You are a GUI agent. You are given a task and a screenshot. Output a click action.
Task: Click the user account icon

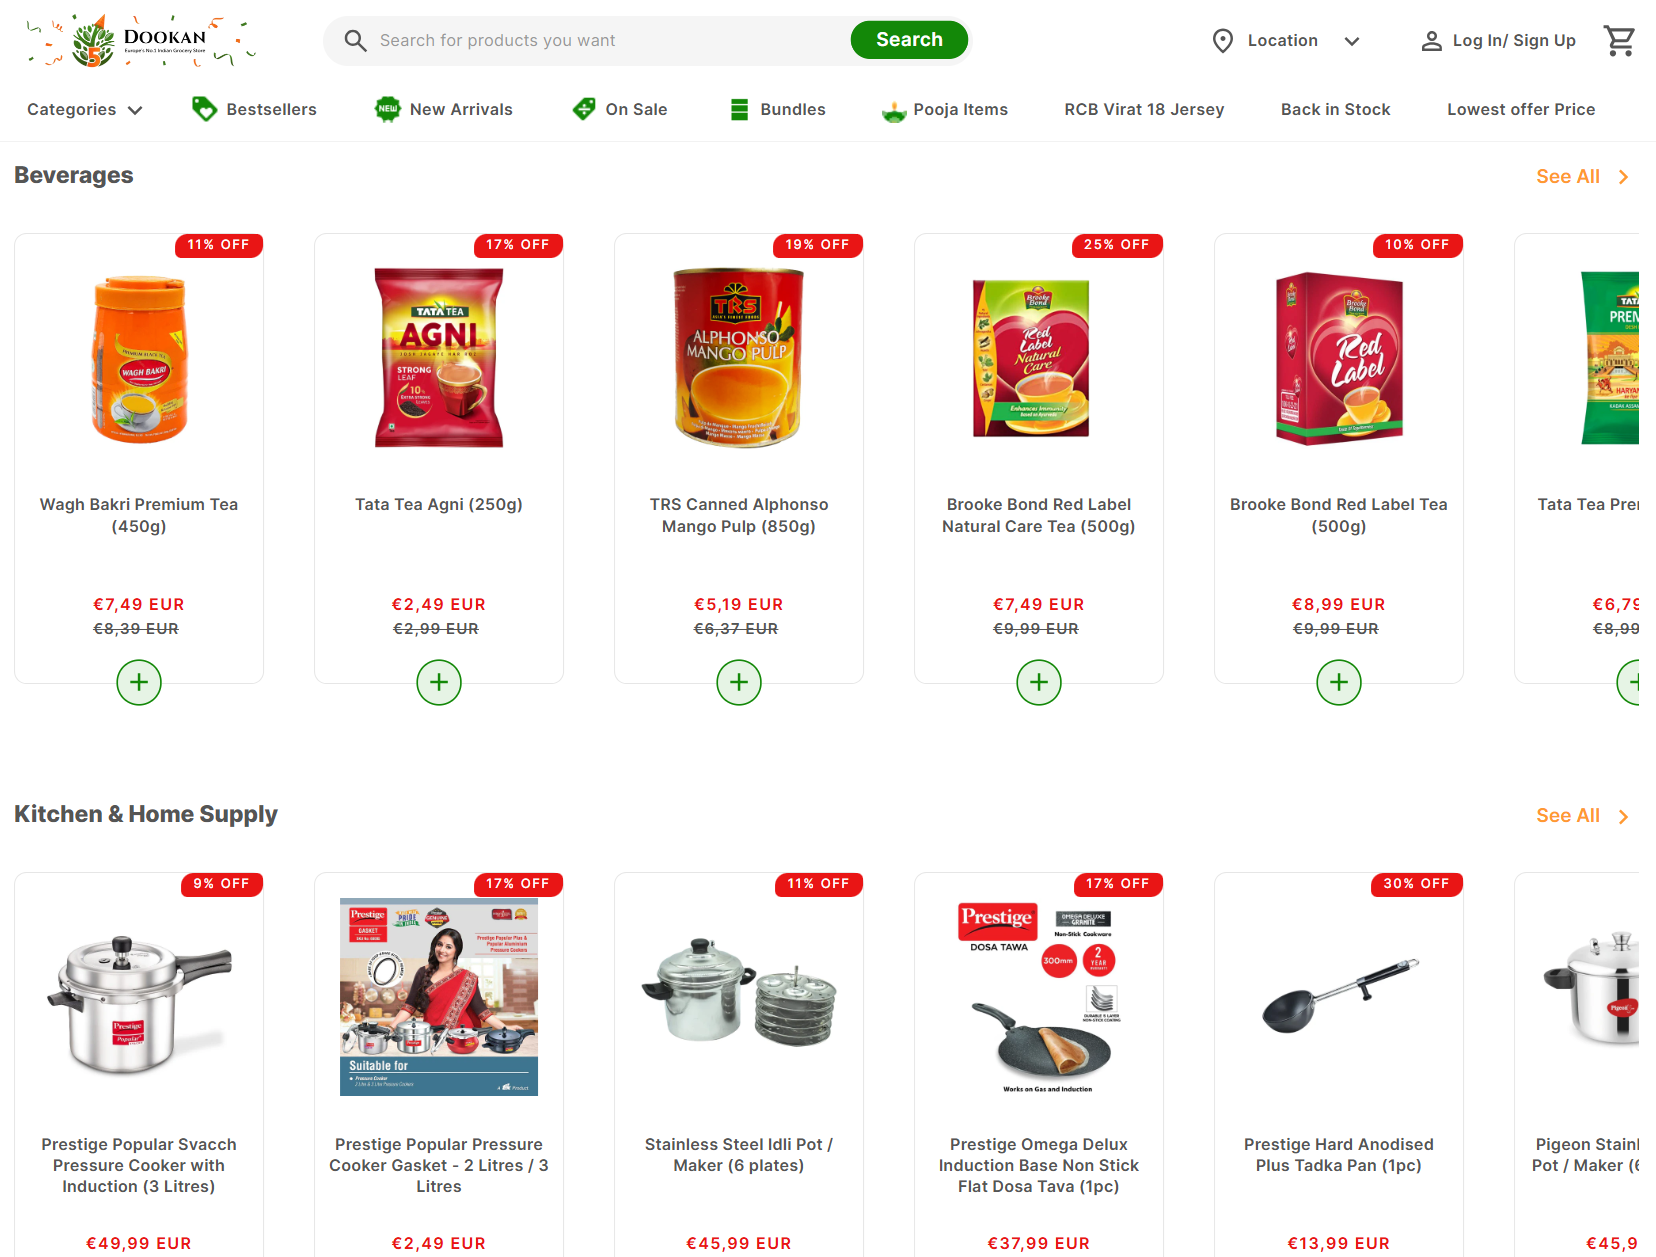[x=1431, y=41]
